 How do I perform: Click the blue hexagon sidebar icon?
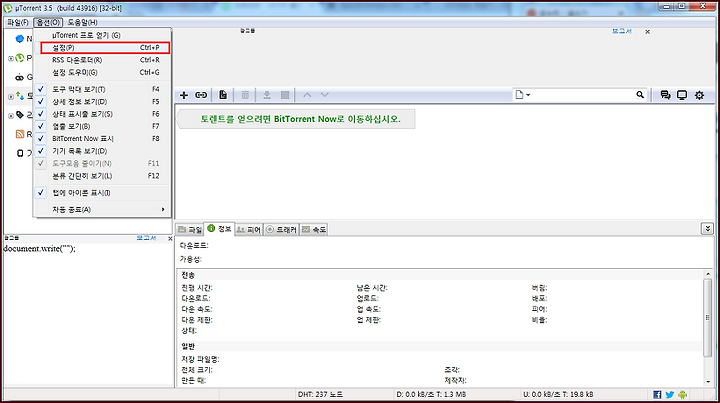(19, 39)
